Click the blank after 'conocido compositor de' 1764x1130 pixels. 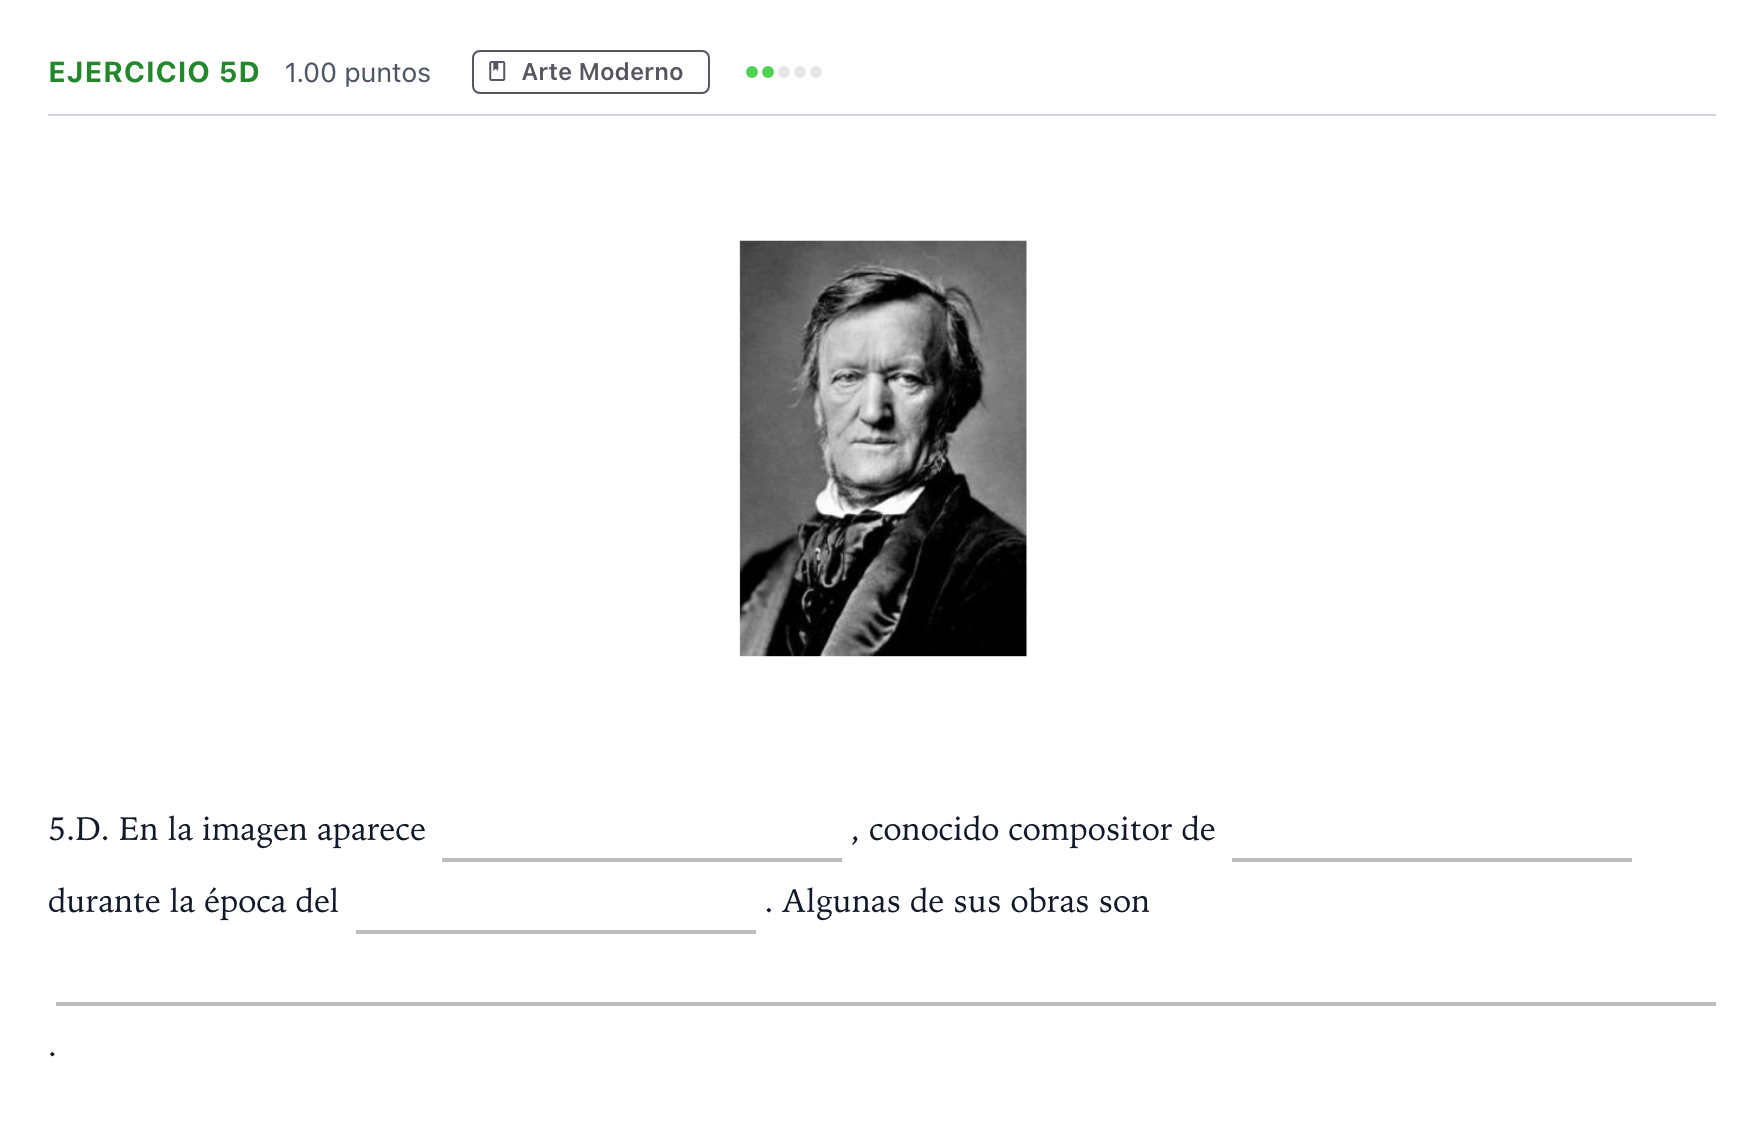(1432, 833)
